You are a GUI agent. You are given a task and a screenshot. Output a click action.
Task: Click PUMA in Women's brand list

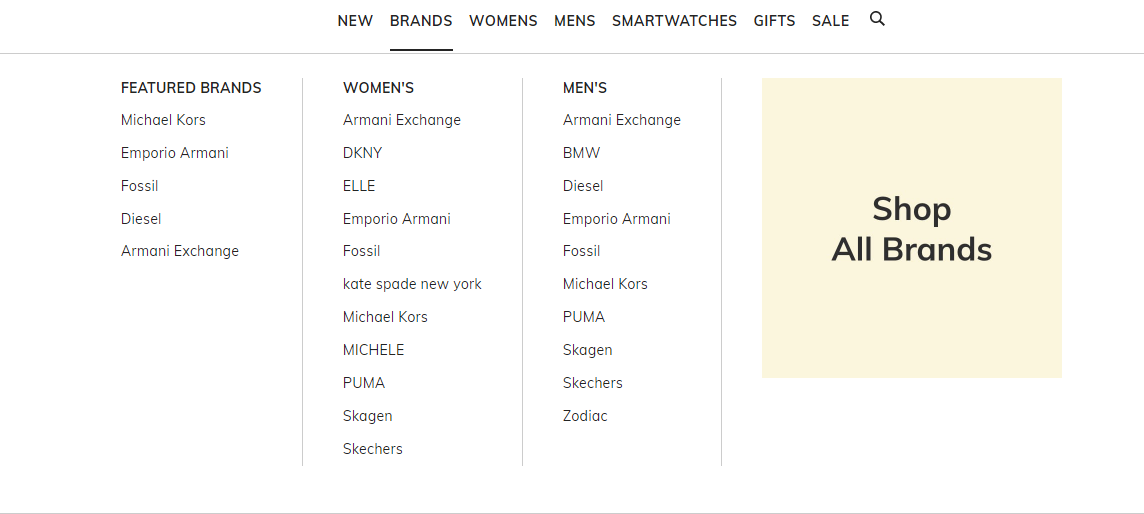pos(364,383)
